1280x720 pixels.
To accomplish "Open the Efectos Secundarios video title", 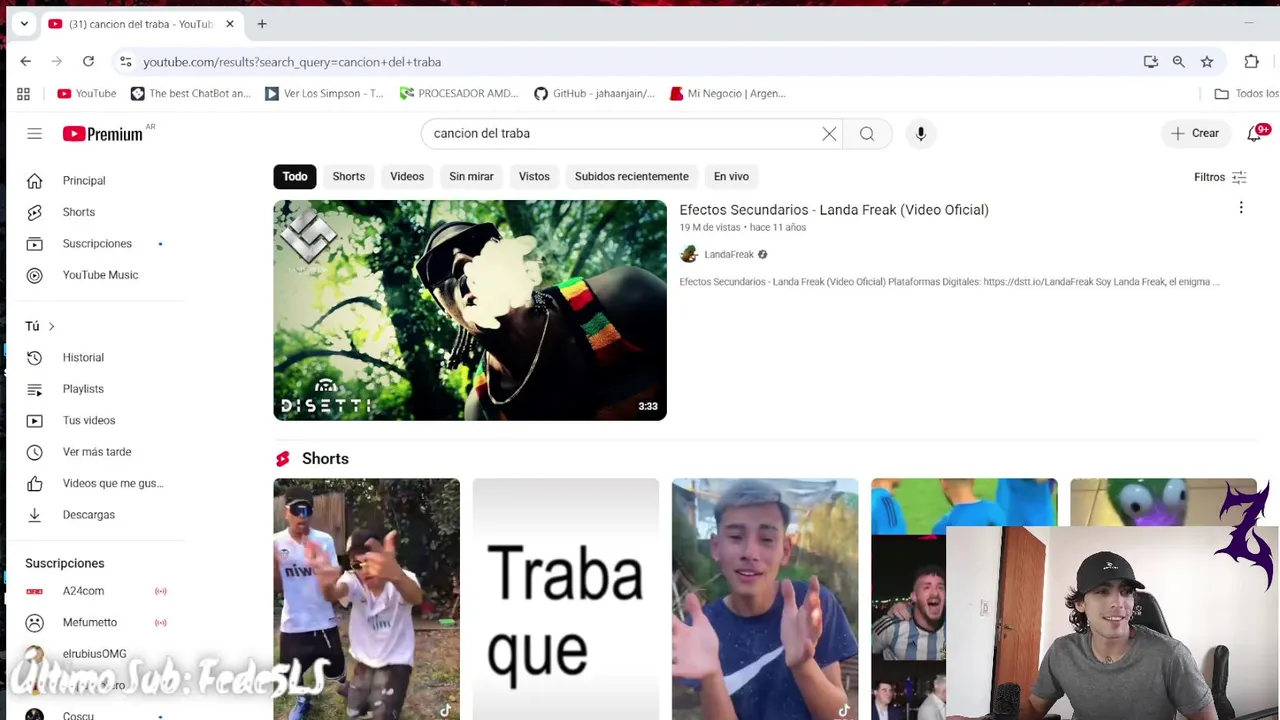I will pyautogui.click(x=834, y=210).
